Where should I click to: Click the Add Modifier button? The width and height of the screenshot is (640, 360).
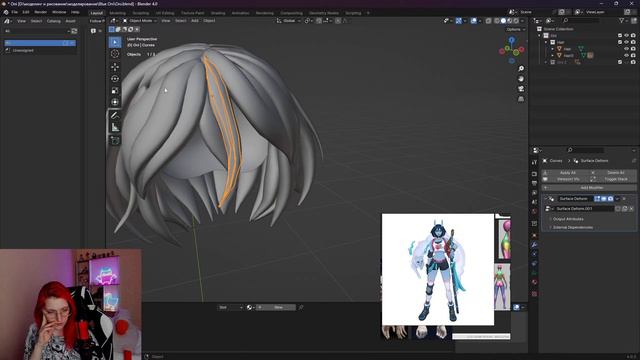589,188
